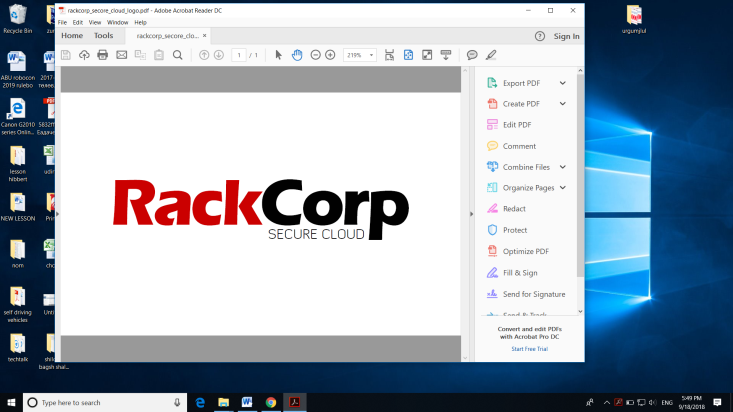
Task: Click the taskbar search box
Action: (105, 402)
